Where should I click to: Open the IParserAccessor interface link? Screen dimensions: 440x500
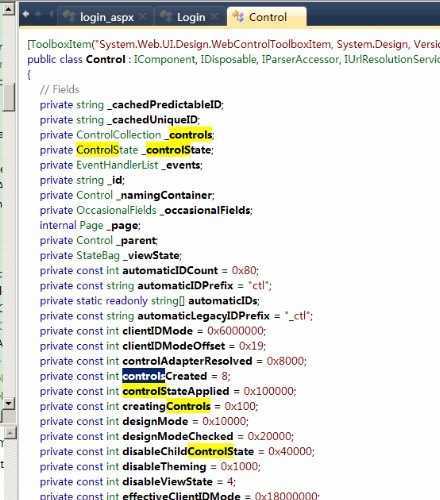300,59
